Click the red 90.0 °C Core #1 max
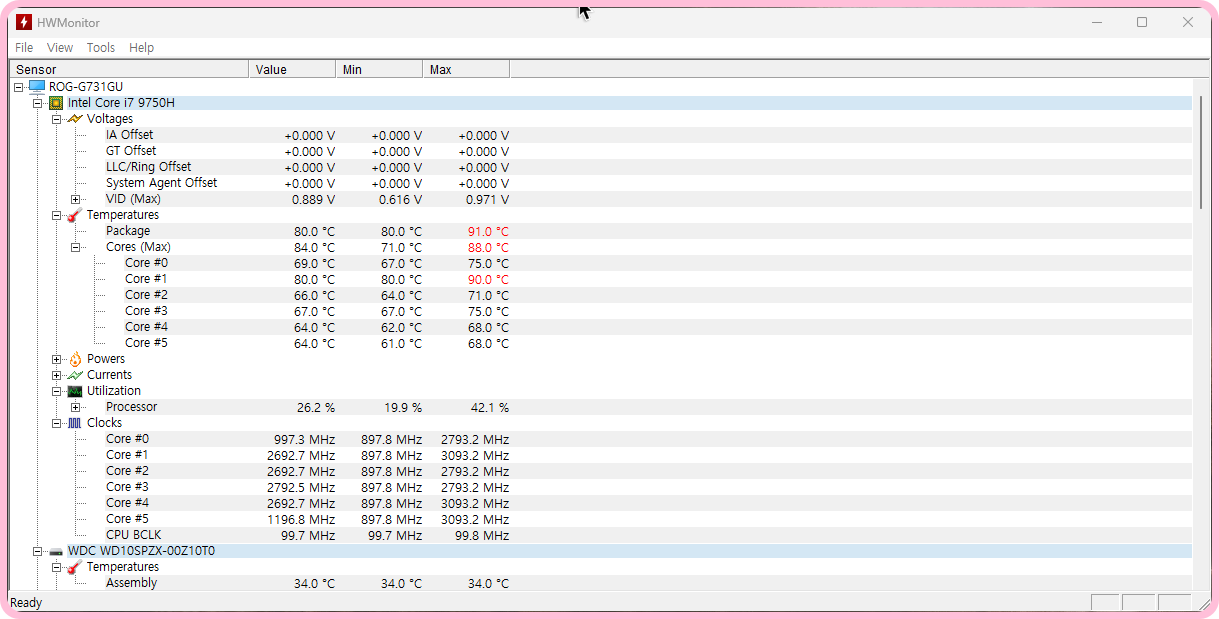Screen dimensions: 1219x619 (x=488, y=279)
